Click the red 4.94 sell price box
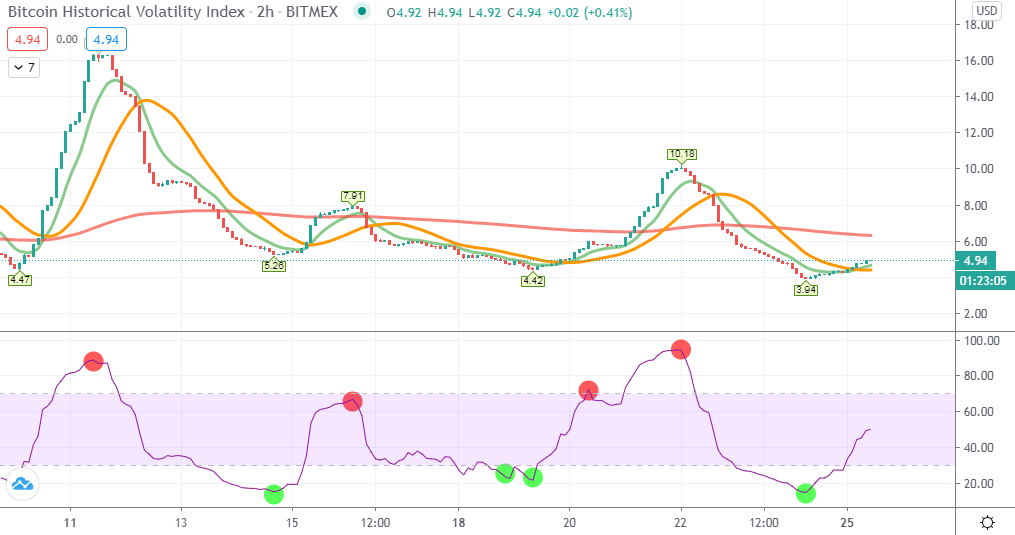This screenshot has width=1015, height=535. click(28, 40)
